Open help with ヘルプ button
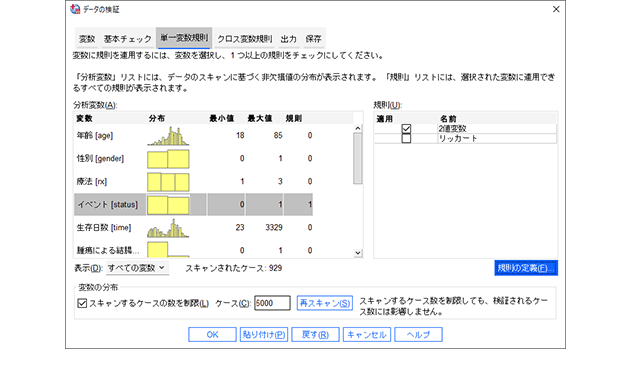Viewport: 630px width, 380px height. click(x=418, y=335)
